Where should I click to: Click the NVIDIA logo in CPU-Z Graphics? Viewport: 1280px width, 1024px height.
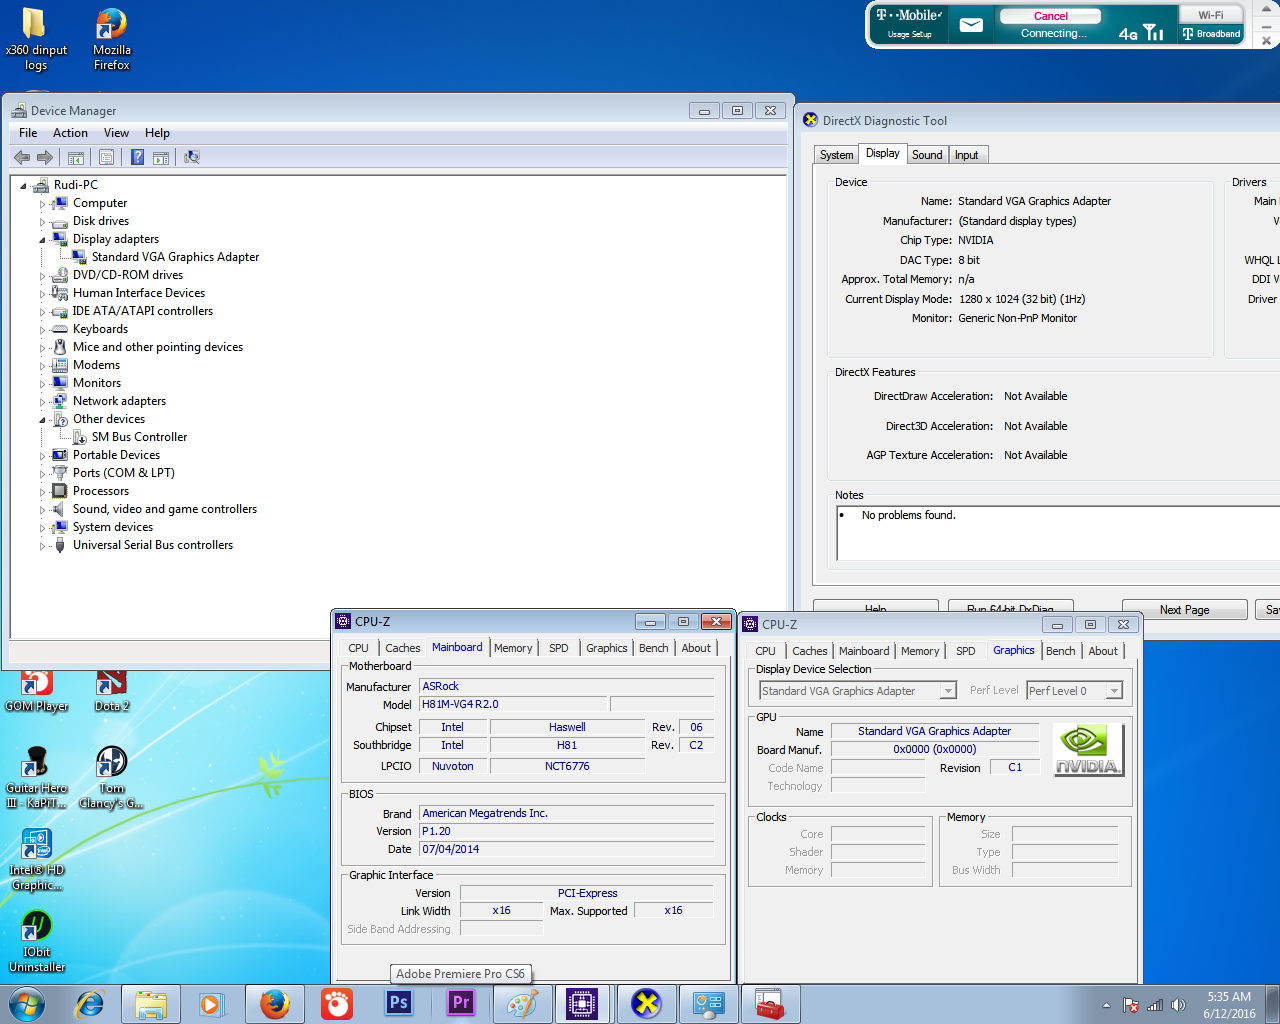pos(1088,750)
